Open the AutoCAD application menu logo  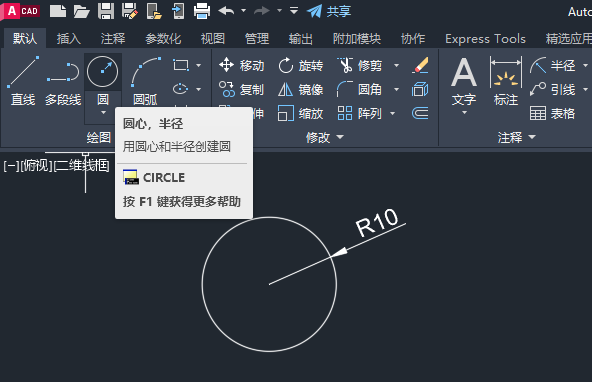click(21, 11)
